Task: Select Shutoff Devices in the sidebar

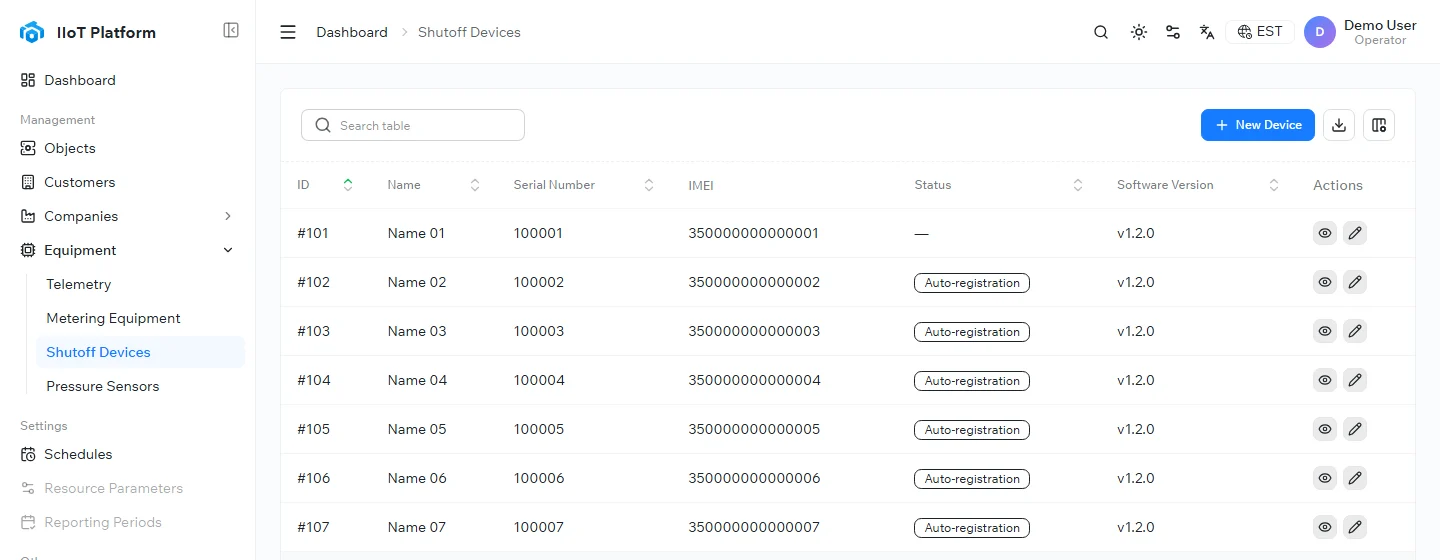Action: pyautogui.click(x=140, y=352)
